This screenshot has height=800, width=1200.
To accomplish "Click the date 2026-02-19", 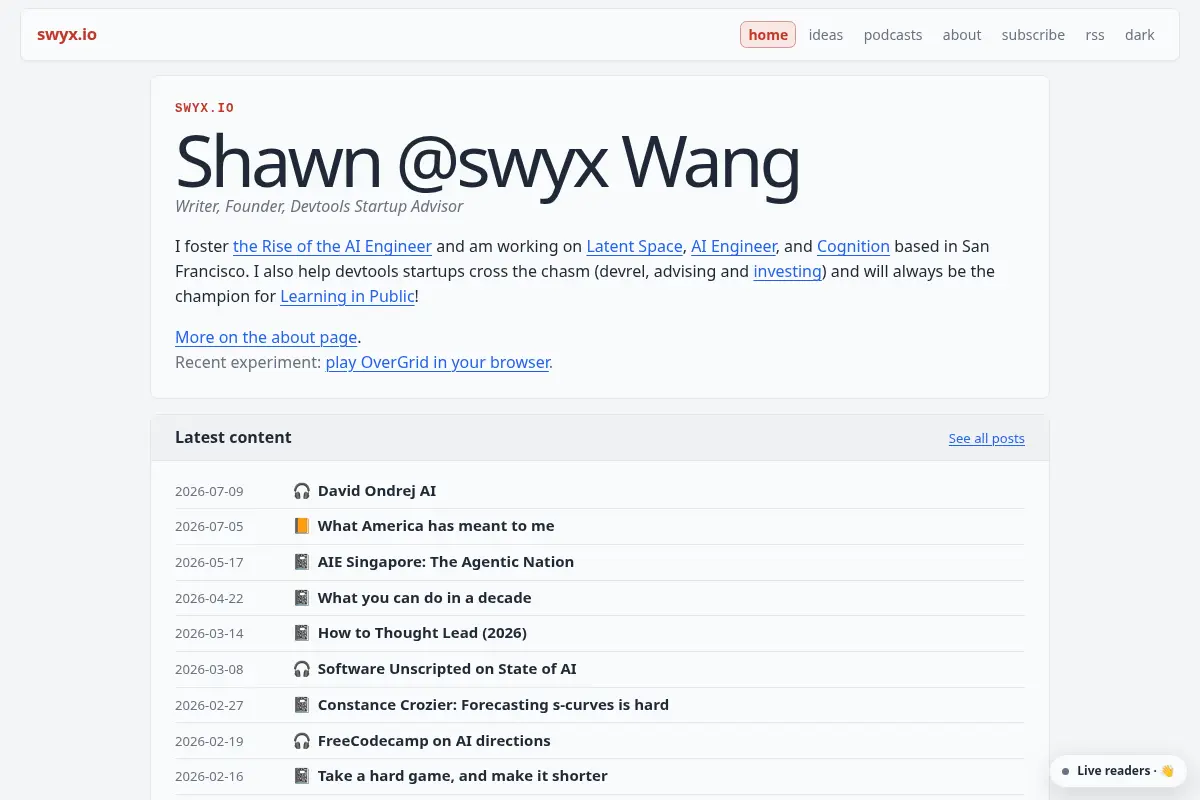I will tap(209, 741).
